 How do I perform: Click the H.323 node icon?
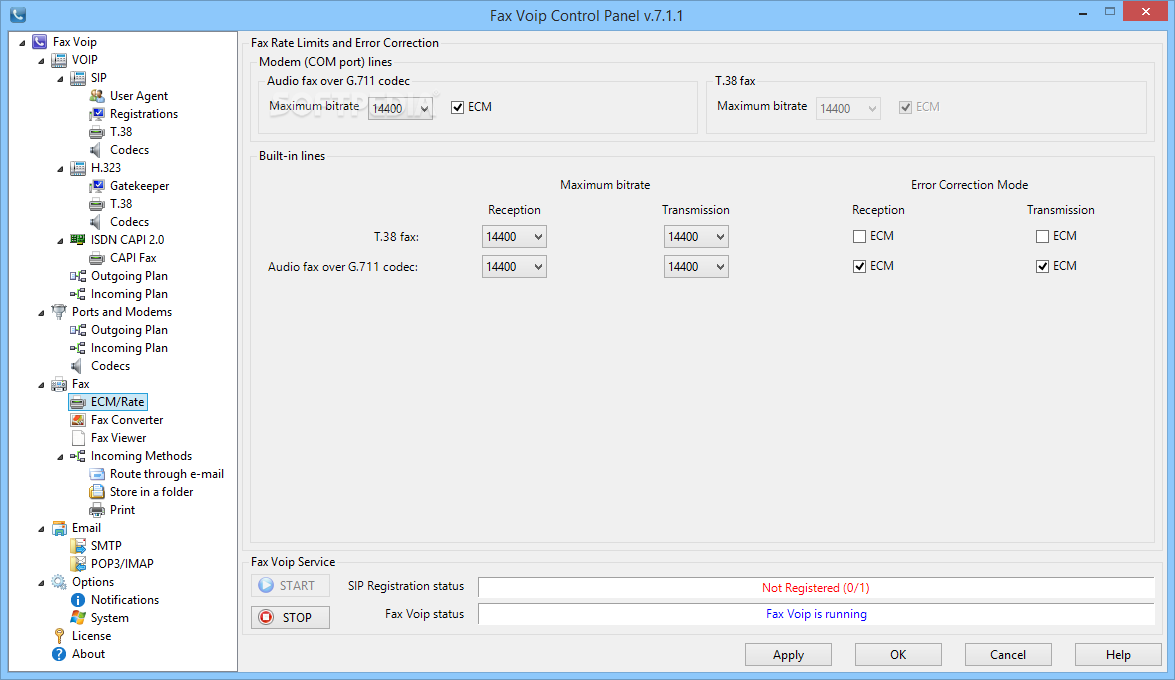point(78,168)
